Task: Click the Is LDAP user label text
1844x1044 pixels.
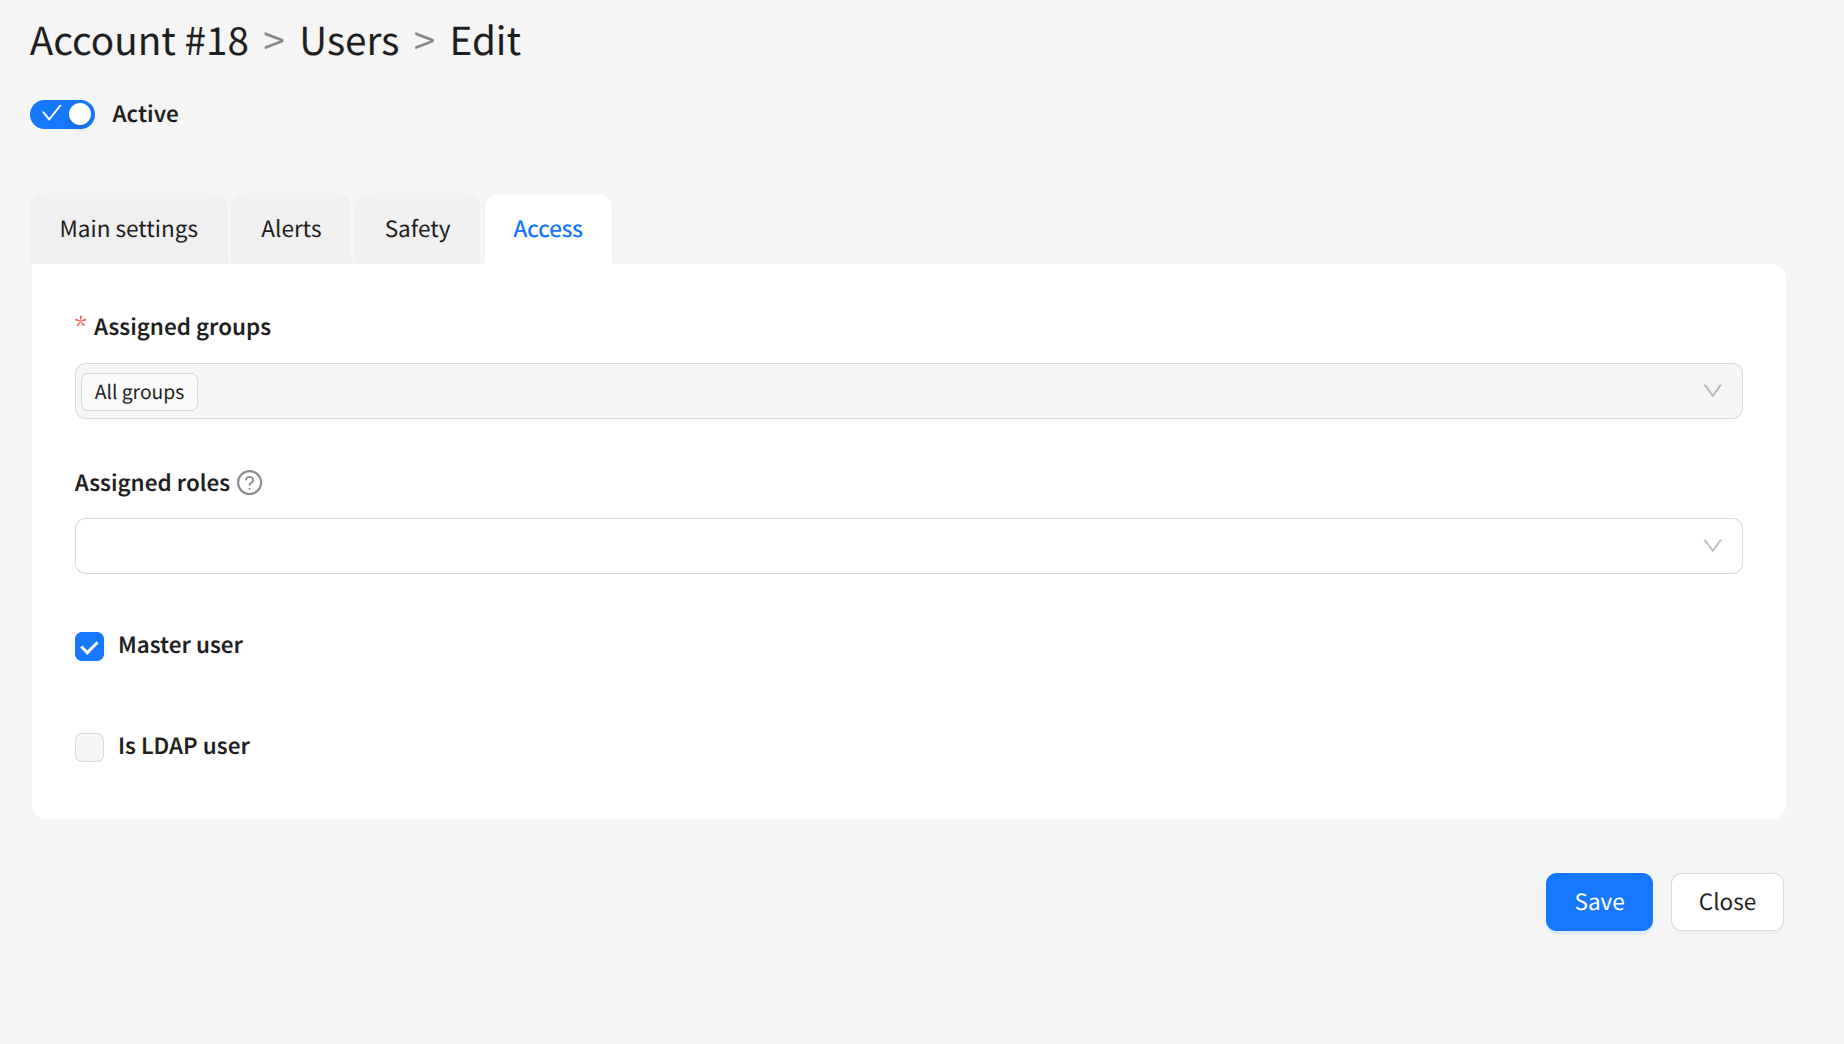Action: coord(184,747)
